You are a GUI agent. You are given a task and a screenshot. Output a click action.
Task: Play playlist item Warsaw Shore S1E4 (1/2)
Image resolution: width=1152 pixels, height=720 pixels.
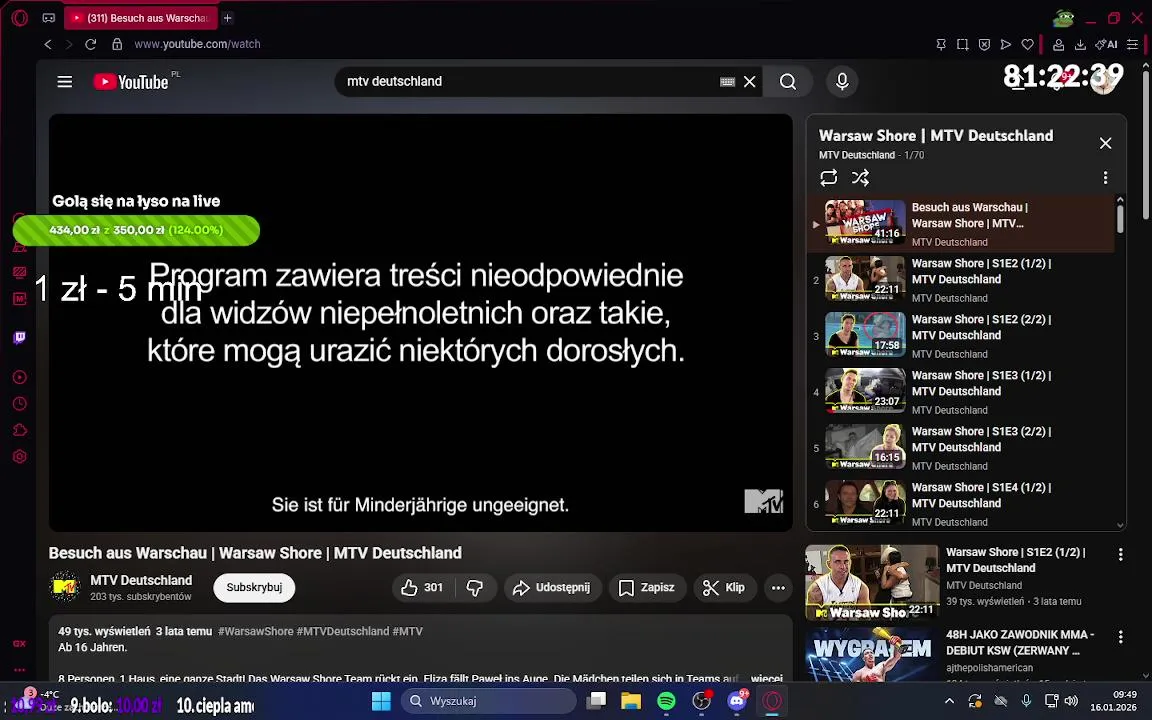(961, 503)
